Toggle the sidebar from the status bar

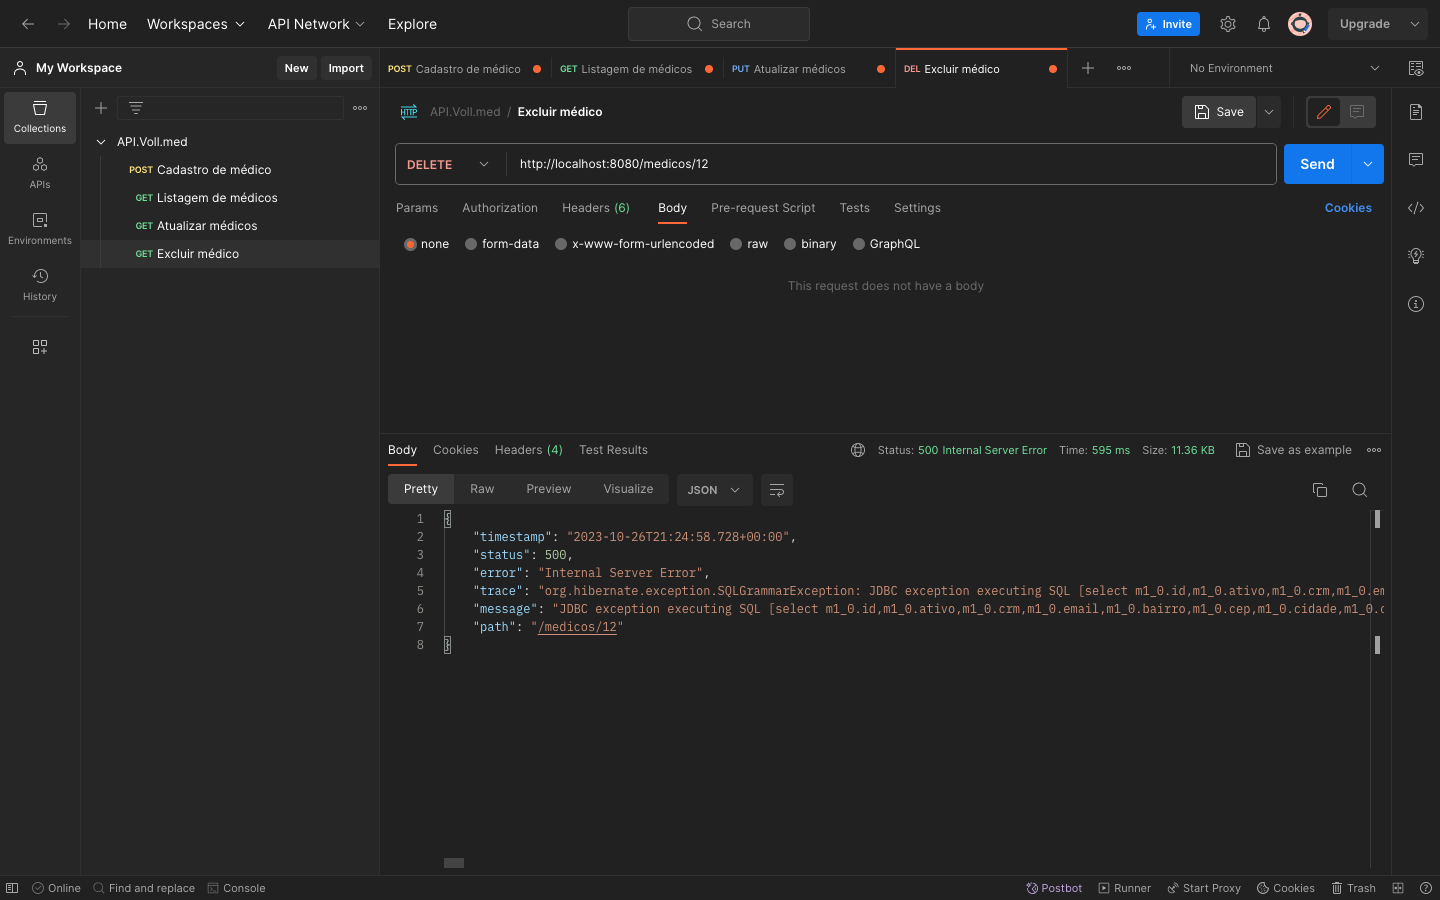12,888
